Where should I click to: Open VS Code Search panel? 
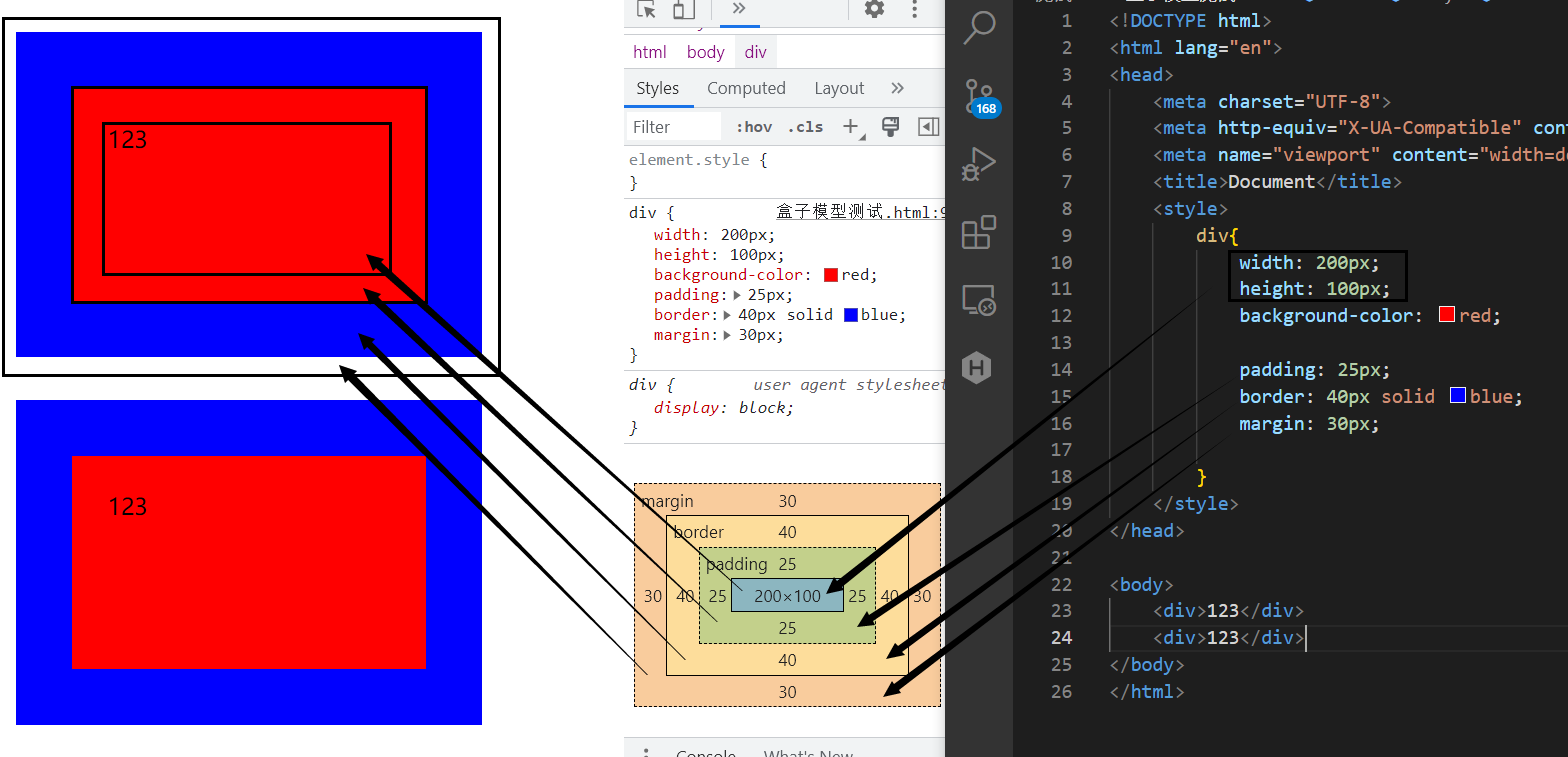click(x=979, y=28)
